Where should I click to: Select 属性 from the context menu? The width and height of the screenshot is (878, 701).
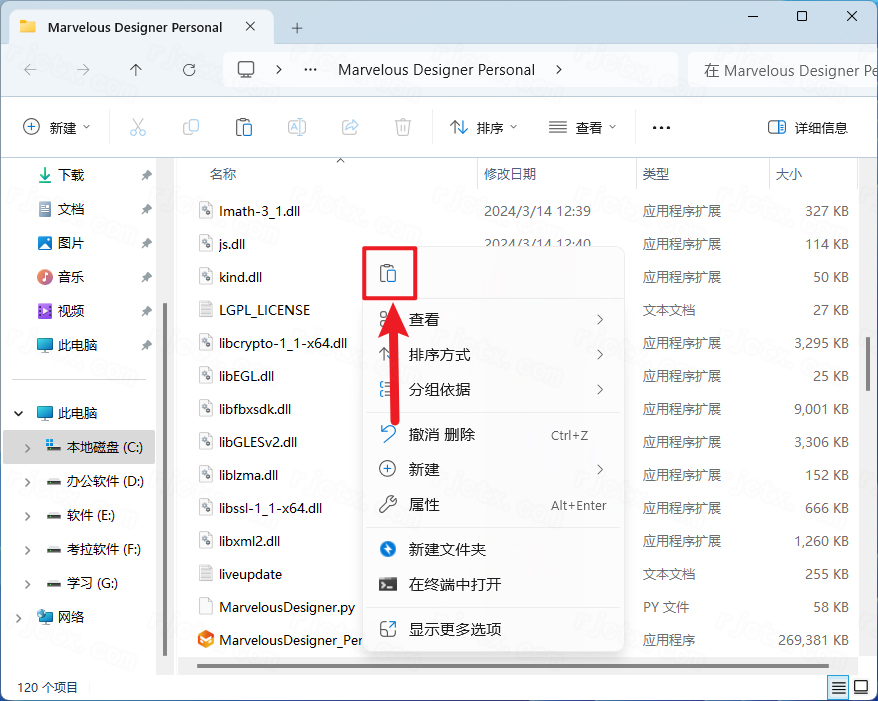[x=424, y=505]
